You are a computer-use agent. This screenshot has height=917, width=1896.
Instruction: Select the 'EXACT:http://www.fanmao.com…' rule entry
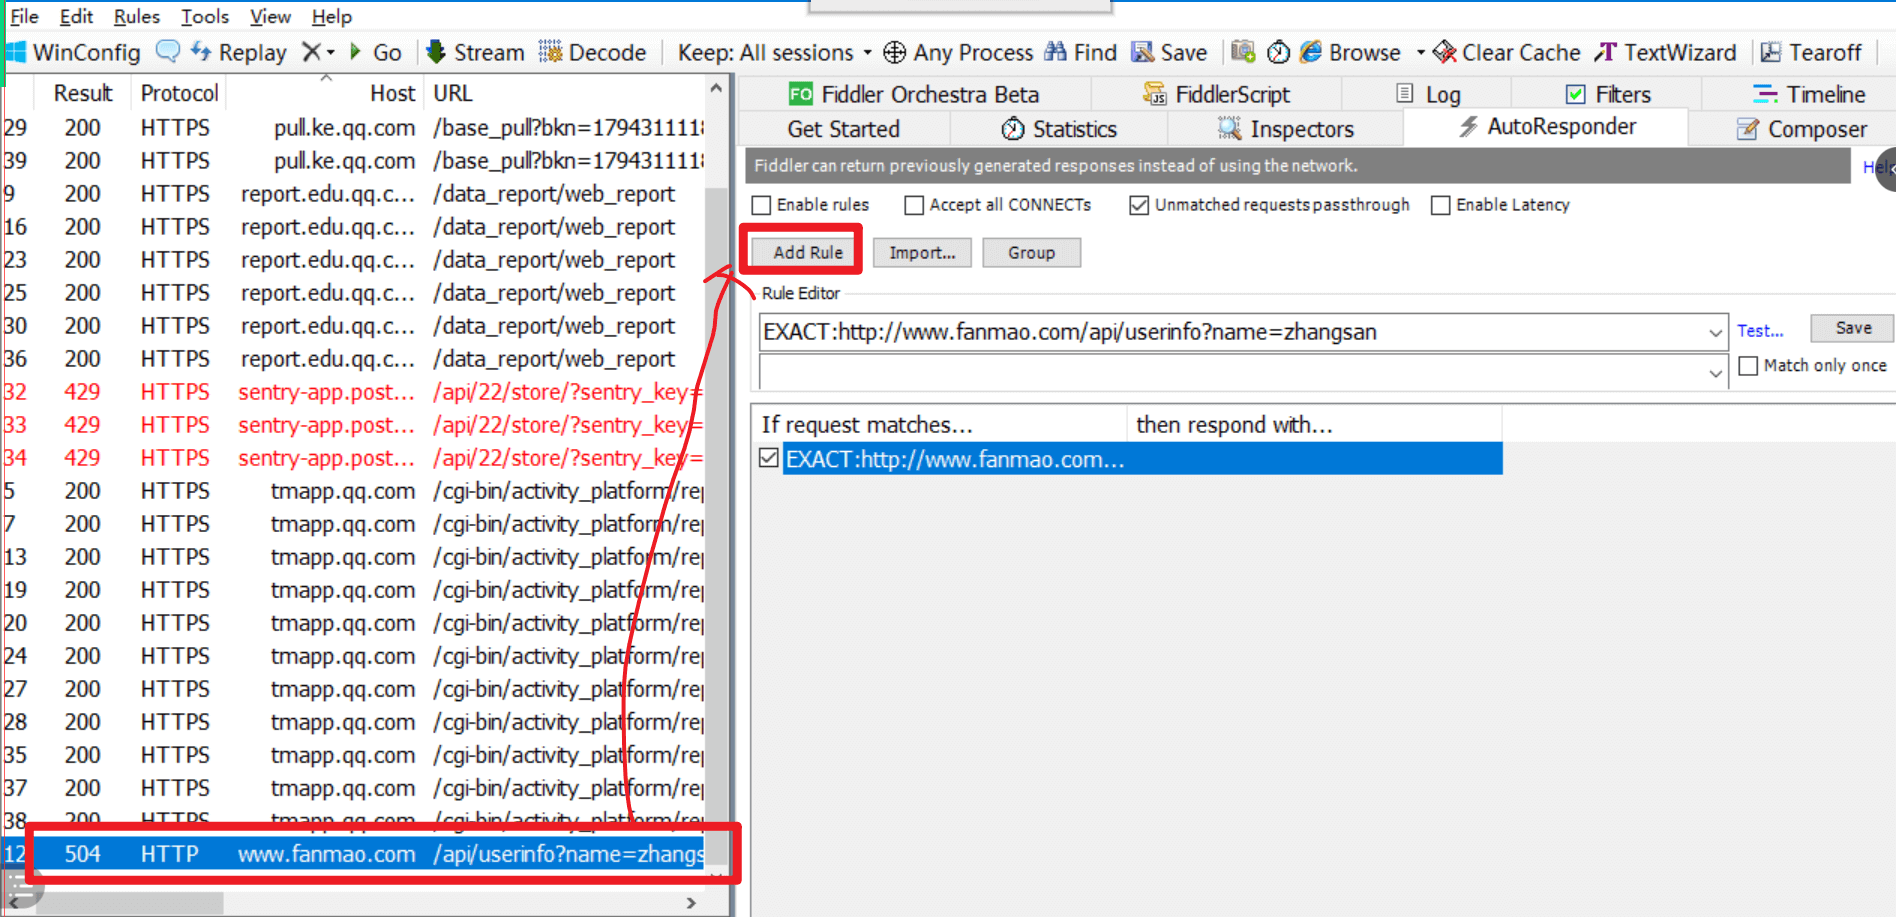point(1142,459)
